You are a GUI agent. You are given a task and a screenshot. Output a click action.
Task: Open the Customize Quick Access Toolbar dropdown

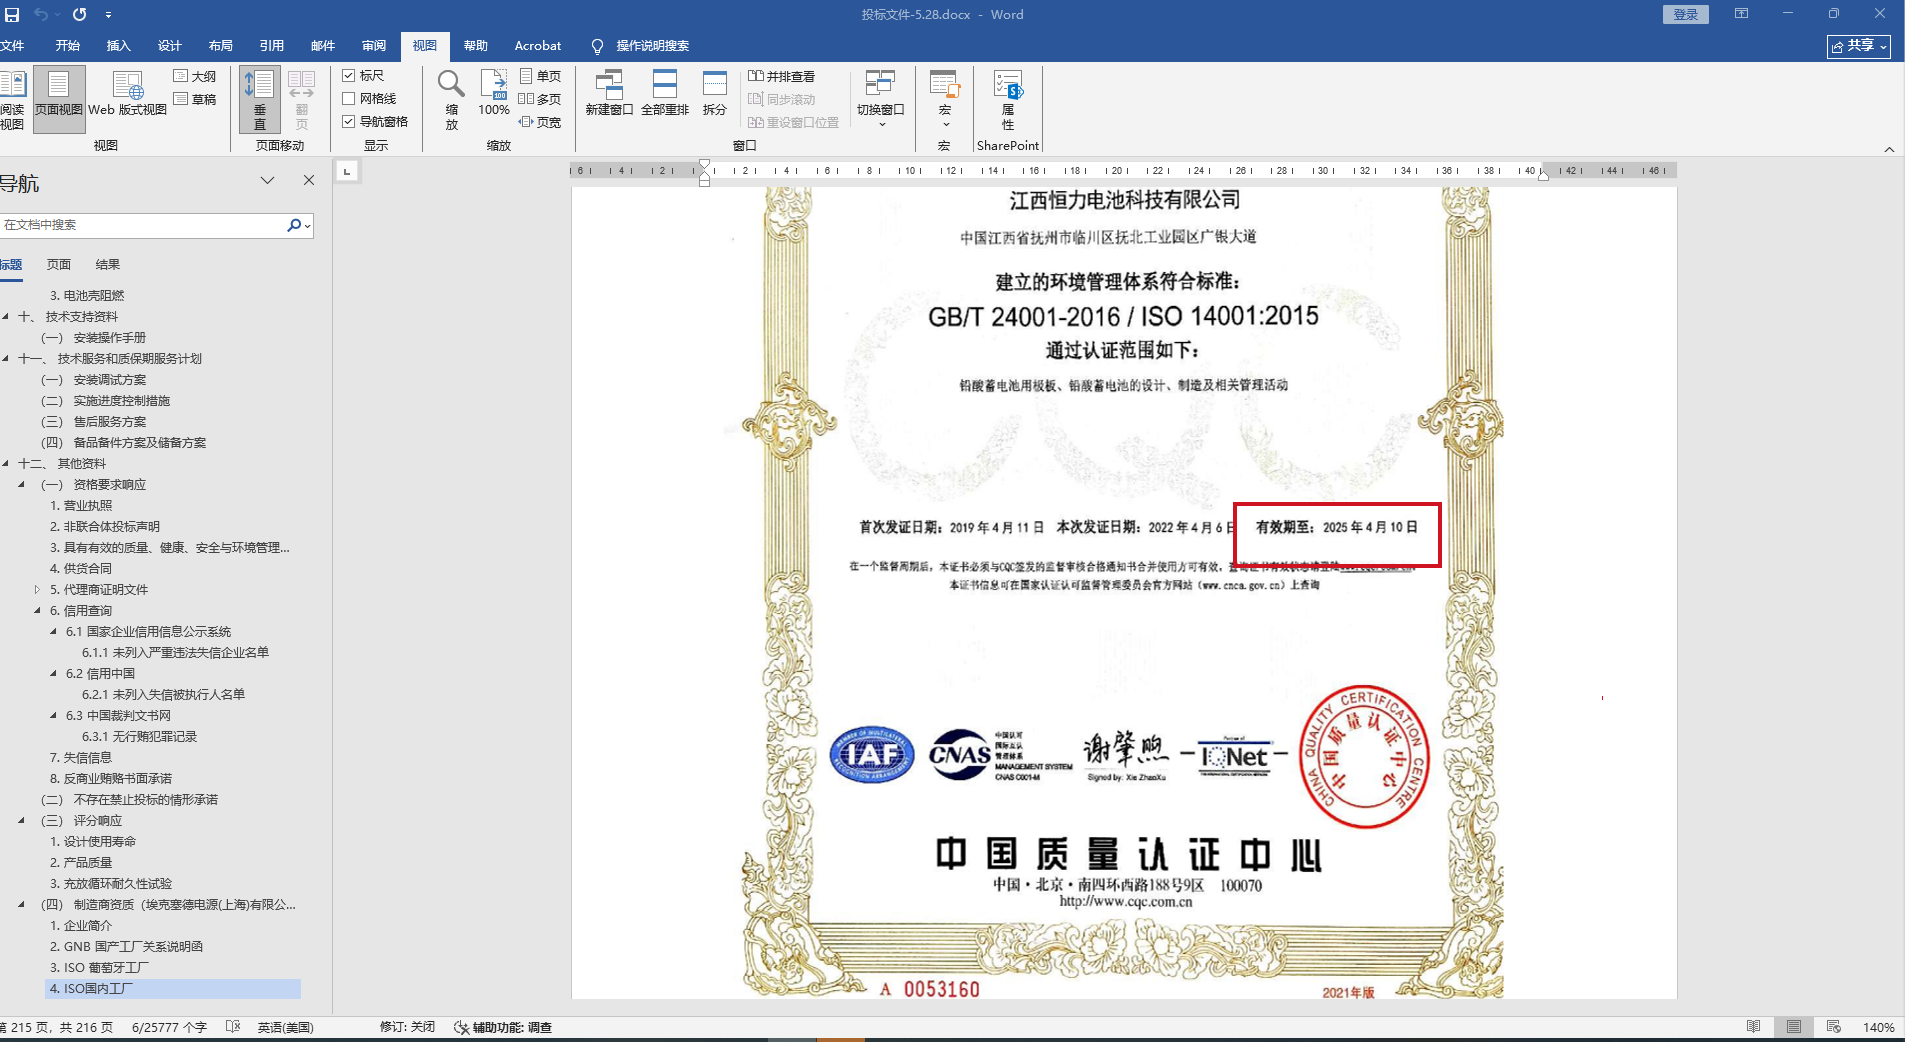click(x=108, y=14)
